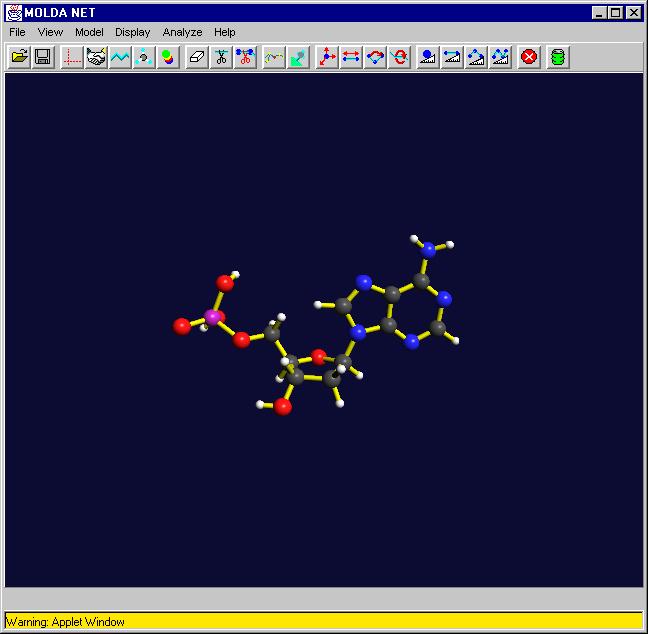The height and width of the screenshot is (634, 648).
Task: Click the two-atom distance measure icon
Action: pyautogui.click(x=452, y=57)
